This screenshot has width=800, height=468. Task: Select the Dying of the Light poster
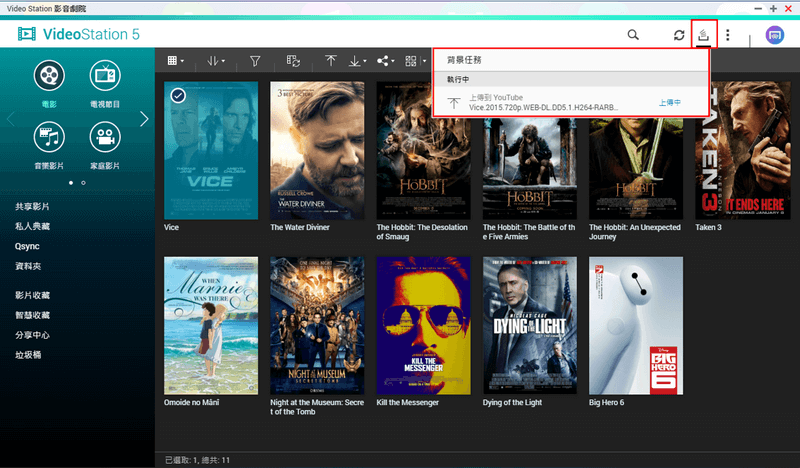click(530, 326)
